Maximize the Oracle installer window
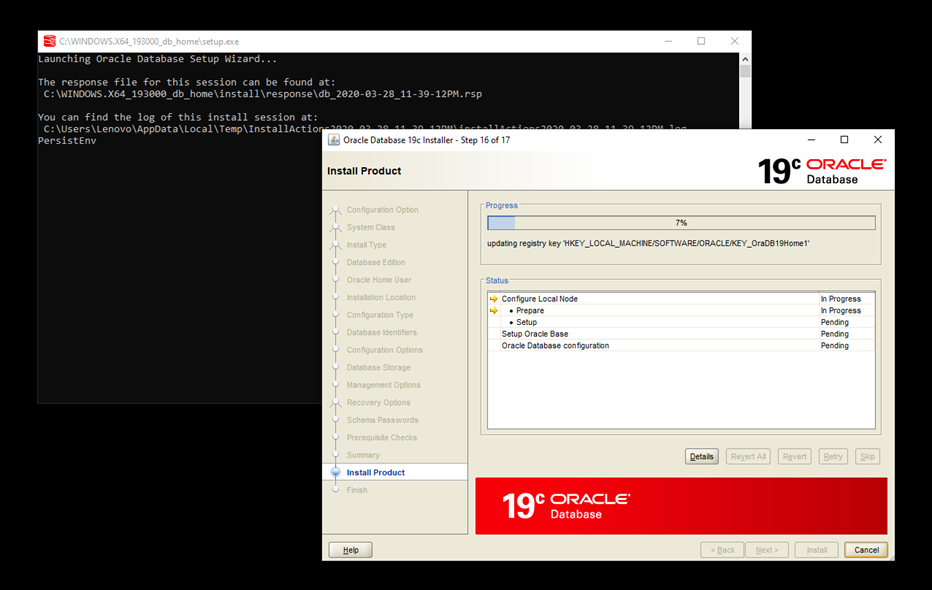The image size is (932, 590). pyautogui.click(x=844, y=140)
